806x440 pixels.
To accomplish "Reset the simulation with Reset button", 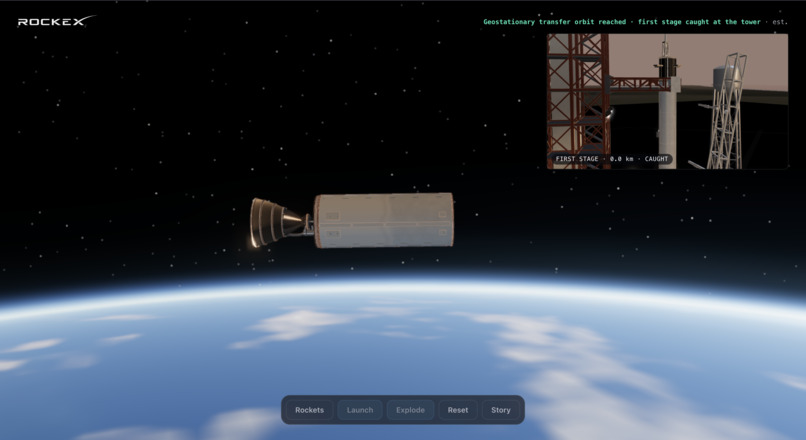I will [x=457, y=410].
